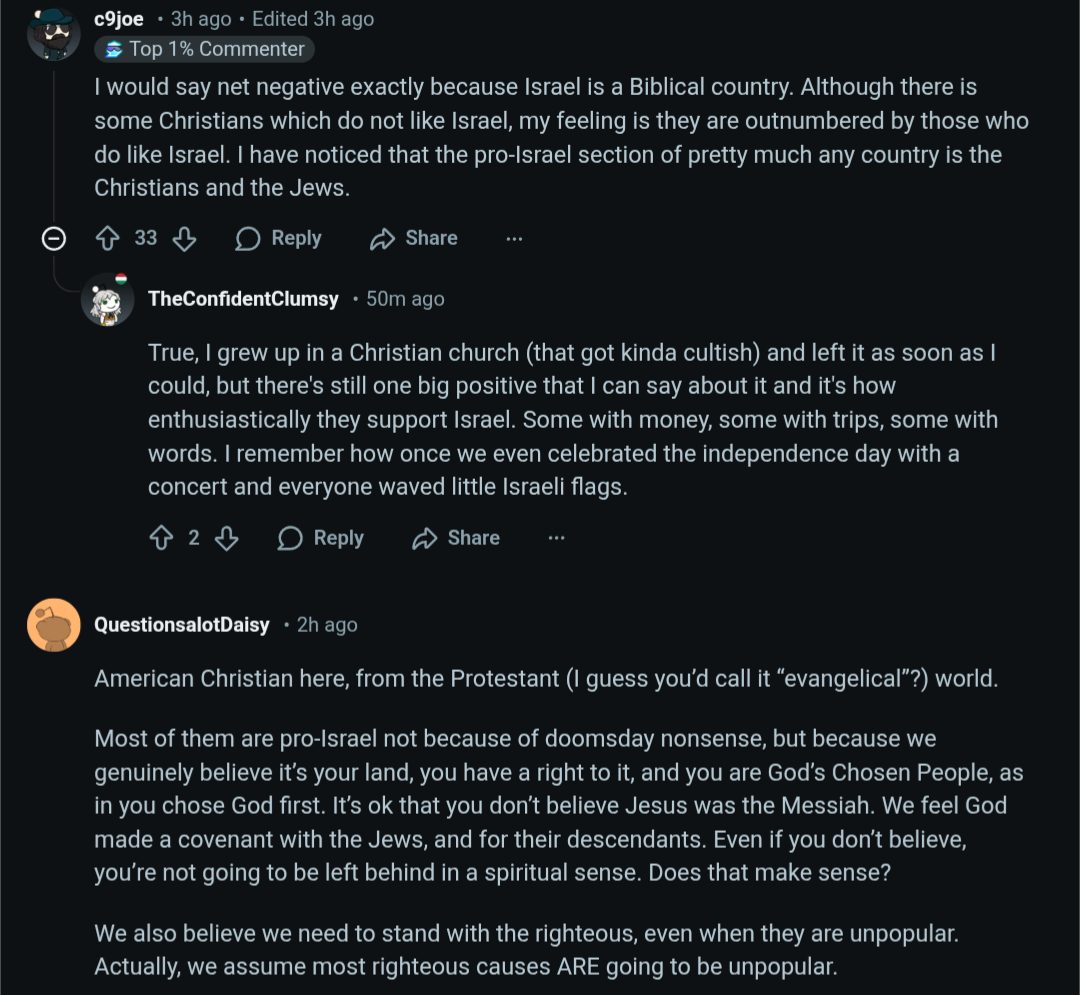Share c9joe's comment
Image resolution: width=1080 pixels, height=995 pixels.
click(414, 238)
